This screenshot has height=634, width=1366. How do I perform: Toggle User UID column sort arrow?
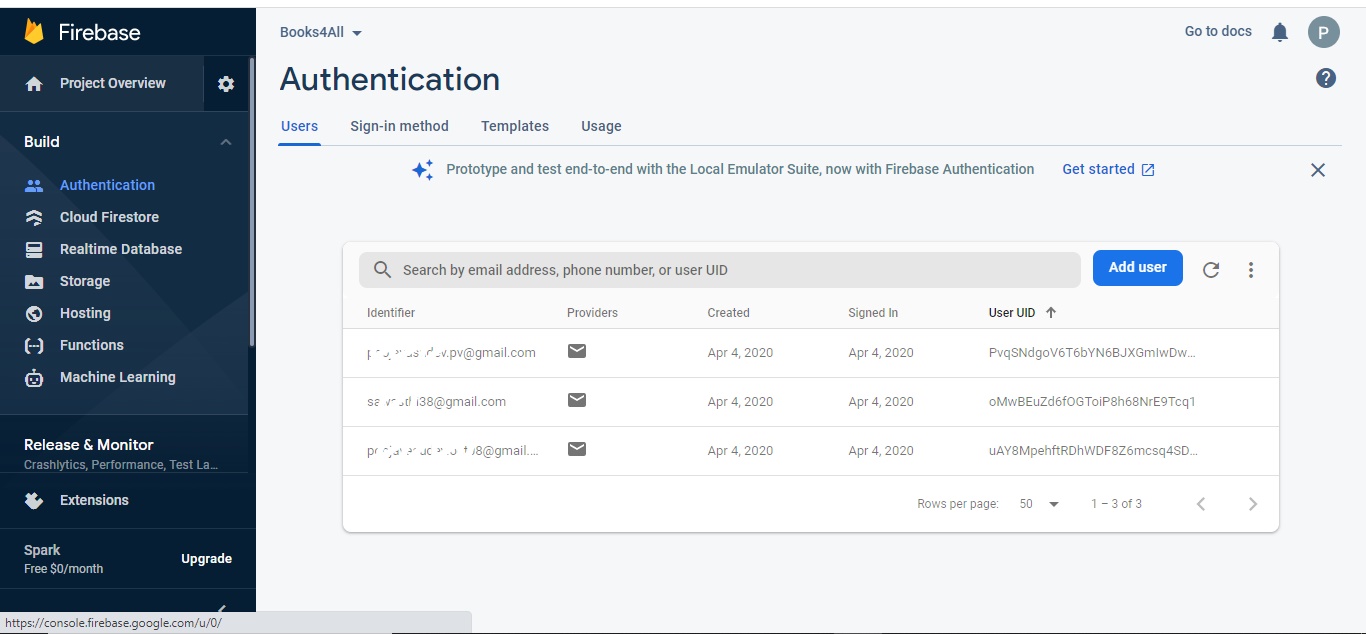[1051, 312]
